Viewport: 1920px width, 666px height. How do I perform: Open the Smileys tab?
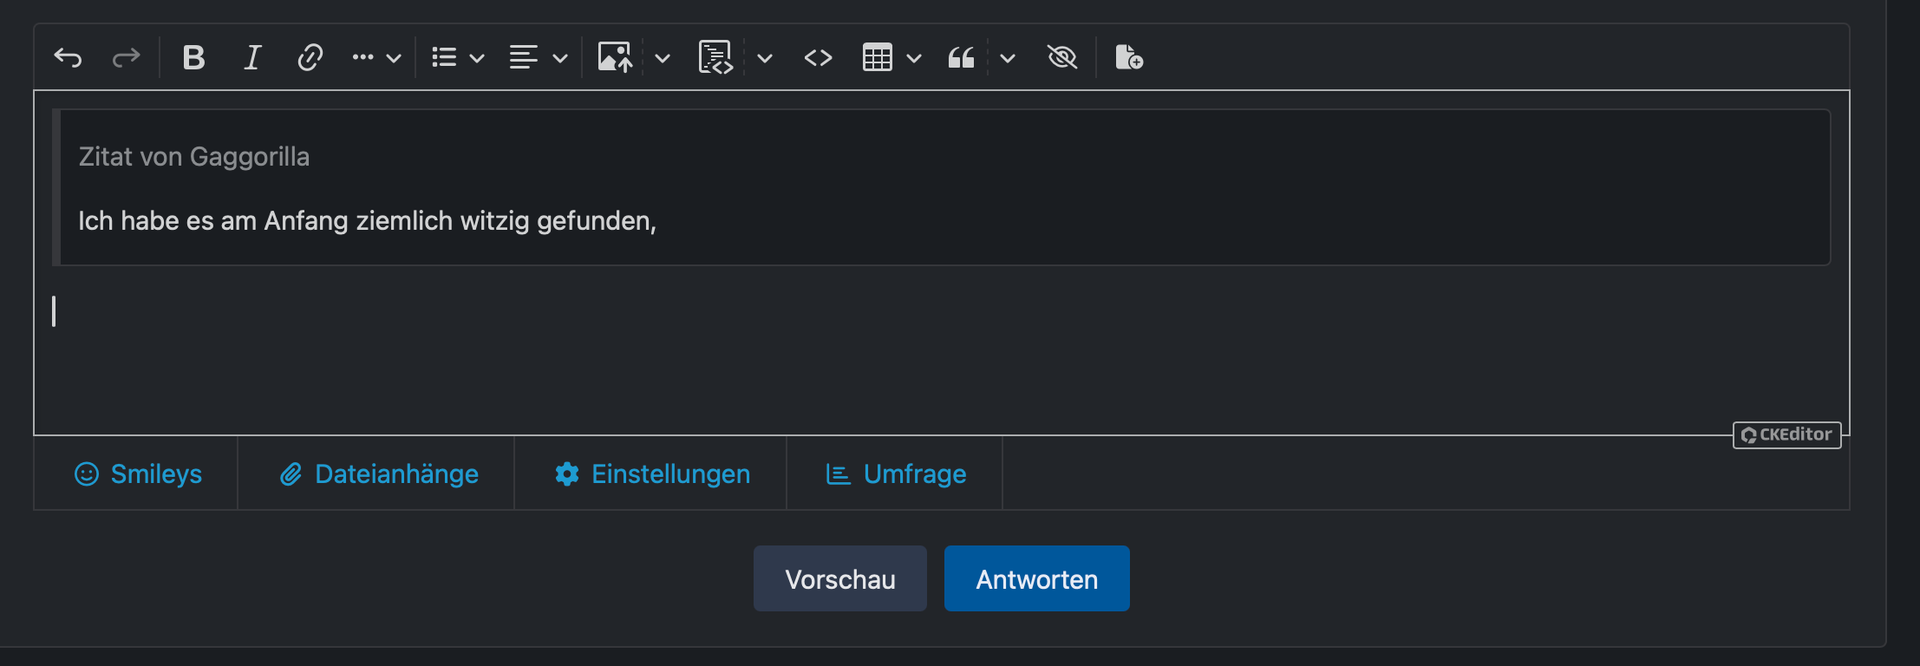point(137,474)
